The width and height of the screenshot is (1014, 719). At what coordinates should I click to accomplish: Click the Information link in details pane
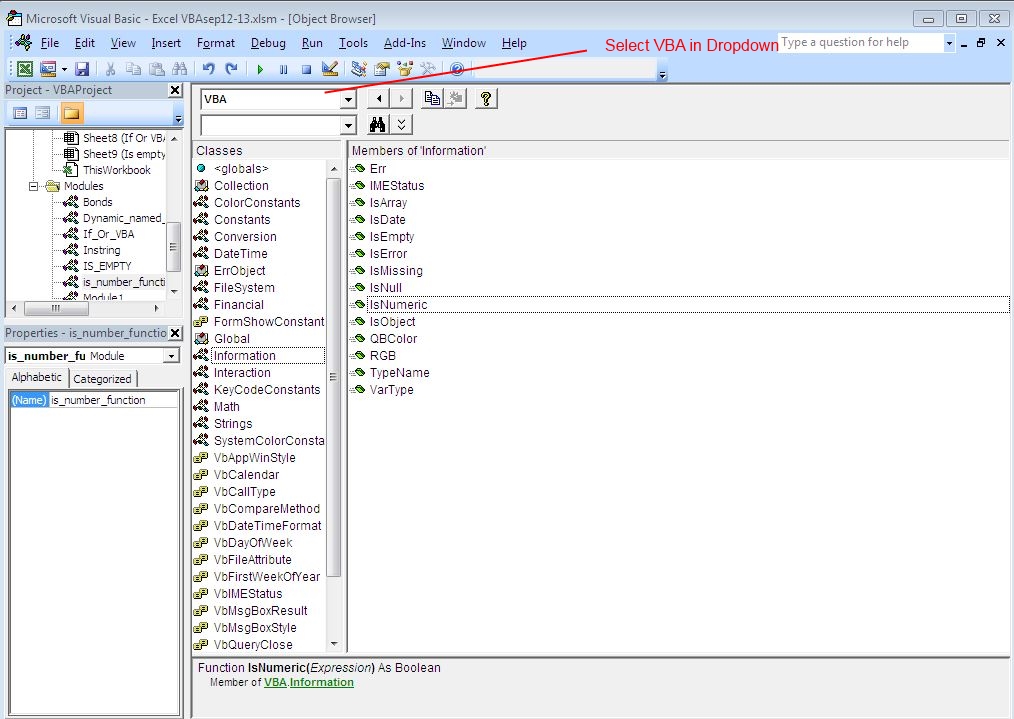321,682
